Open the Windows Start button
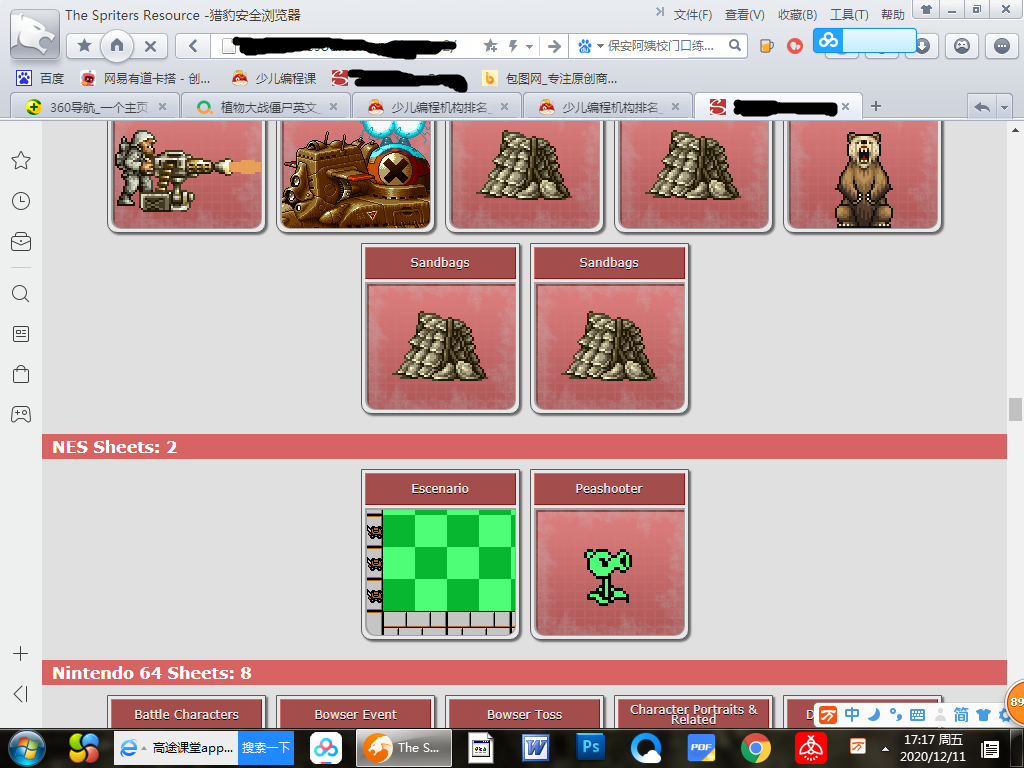 (27, 748)
